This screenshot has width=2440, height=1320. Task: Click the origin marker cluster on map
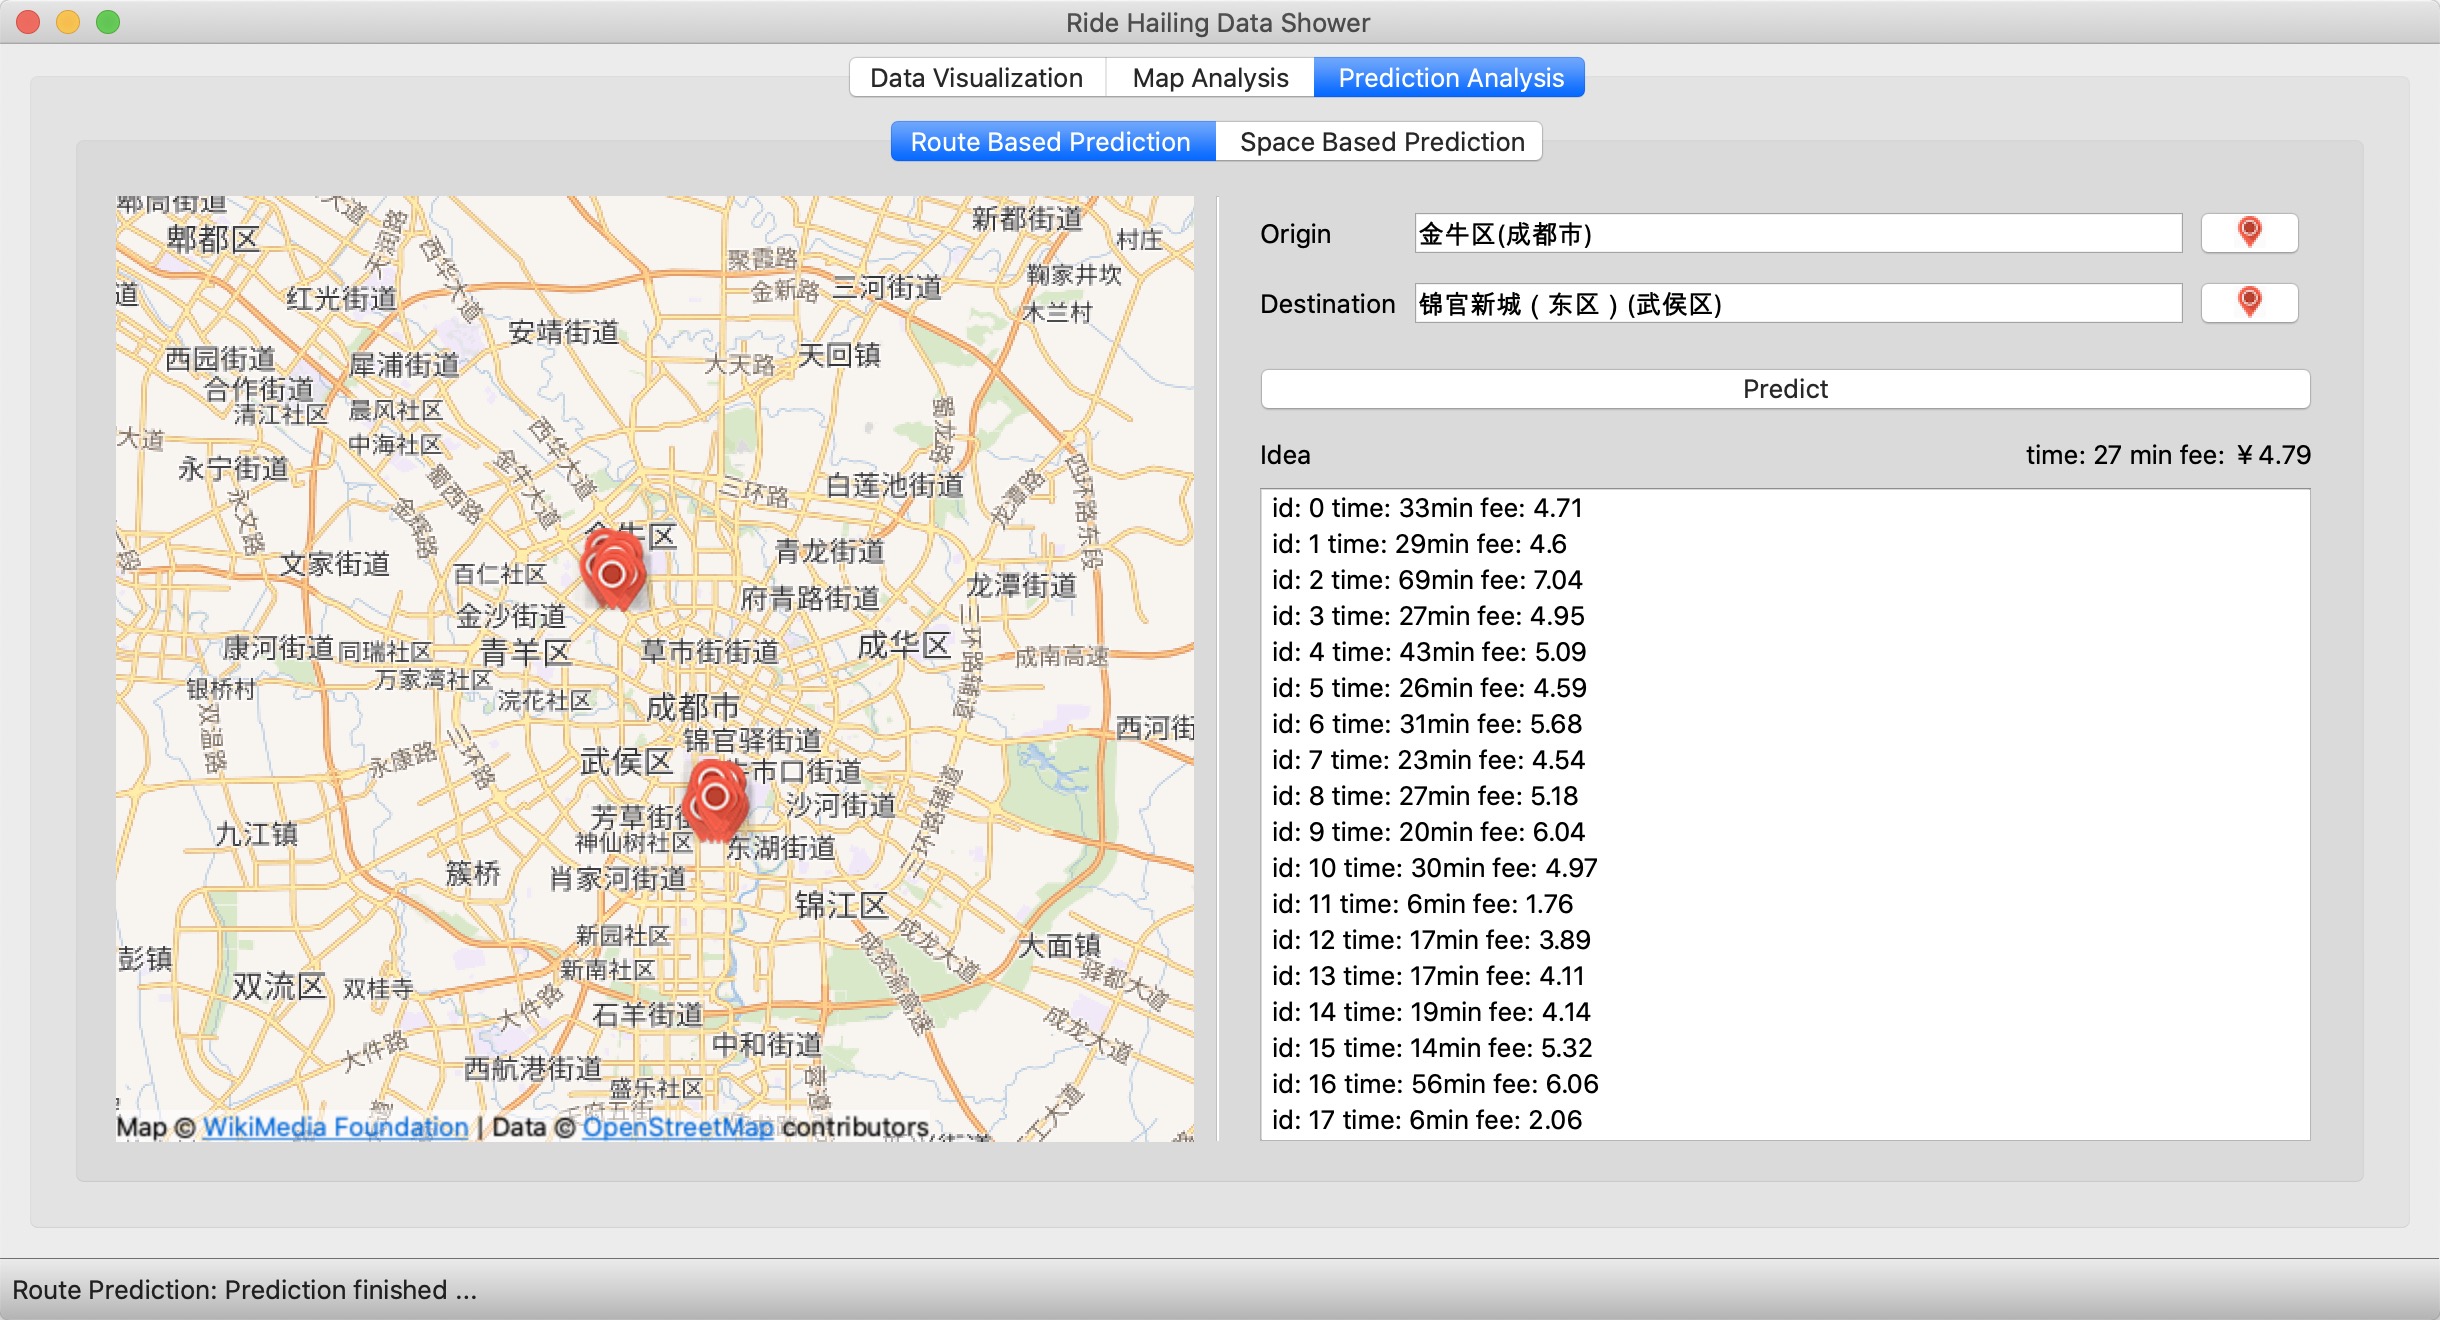click(x=612, y=572)
